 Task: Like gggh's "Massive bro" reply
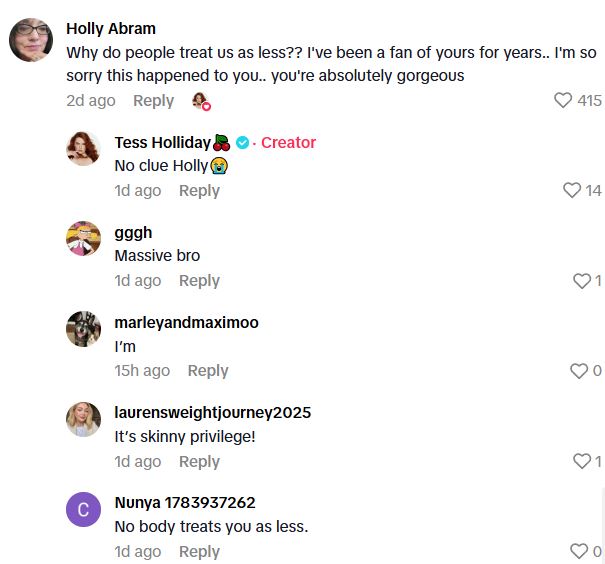(x=581, y=281)
